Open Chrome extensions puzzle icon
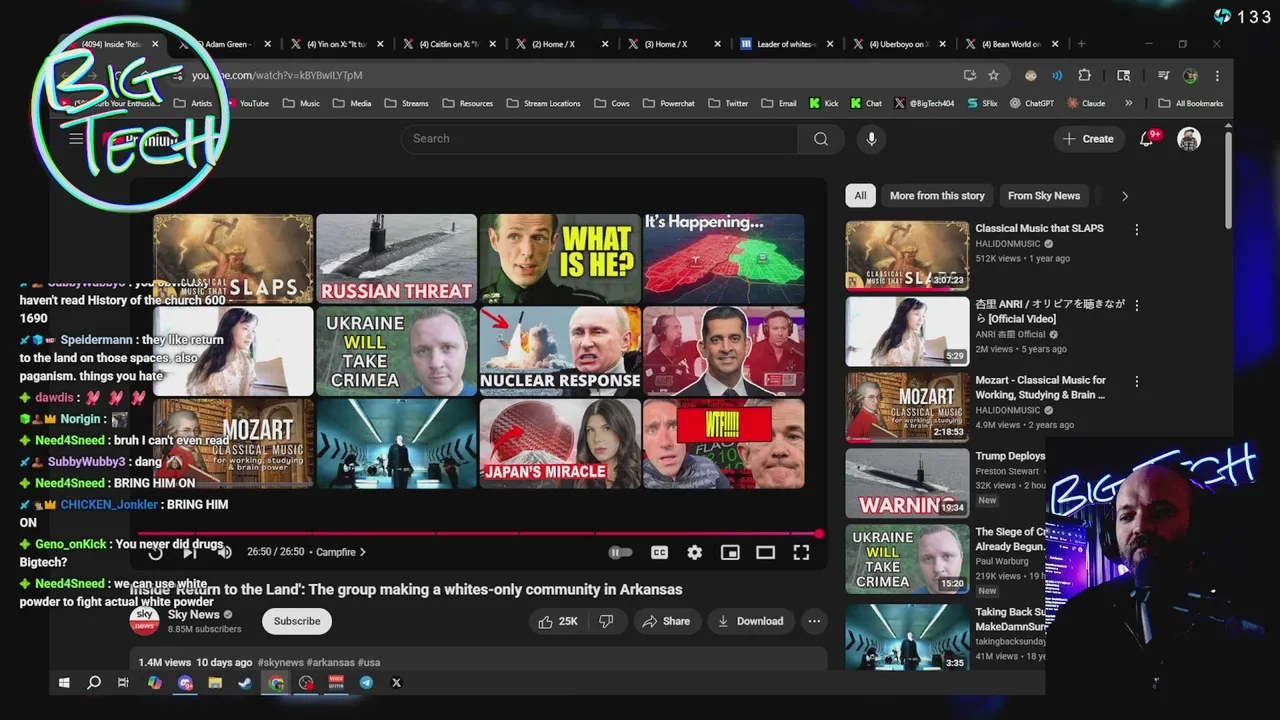This screenshot has width=1280, height=720. coord(1084,75)
